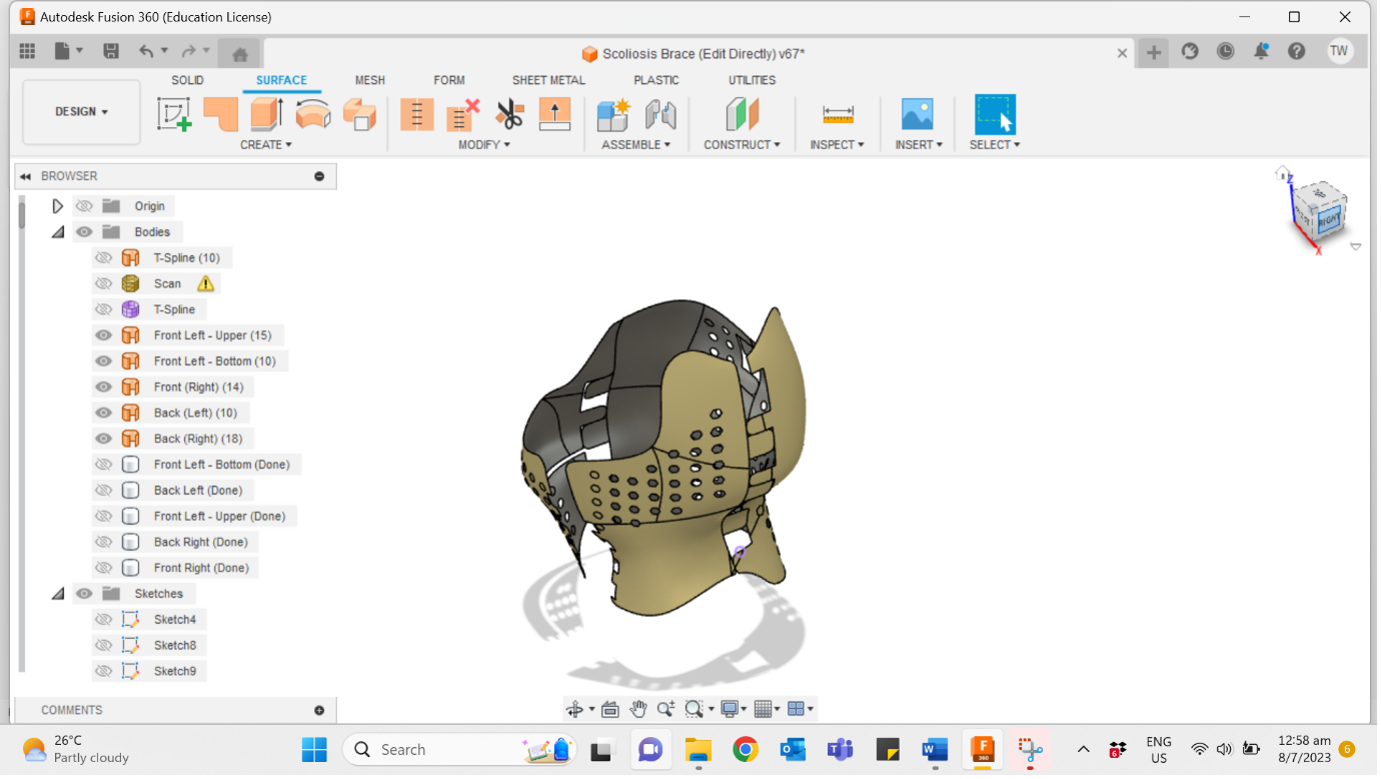Save the document with the floppy disk icon

coord(111,51)
